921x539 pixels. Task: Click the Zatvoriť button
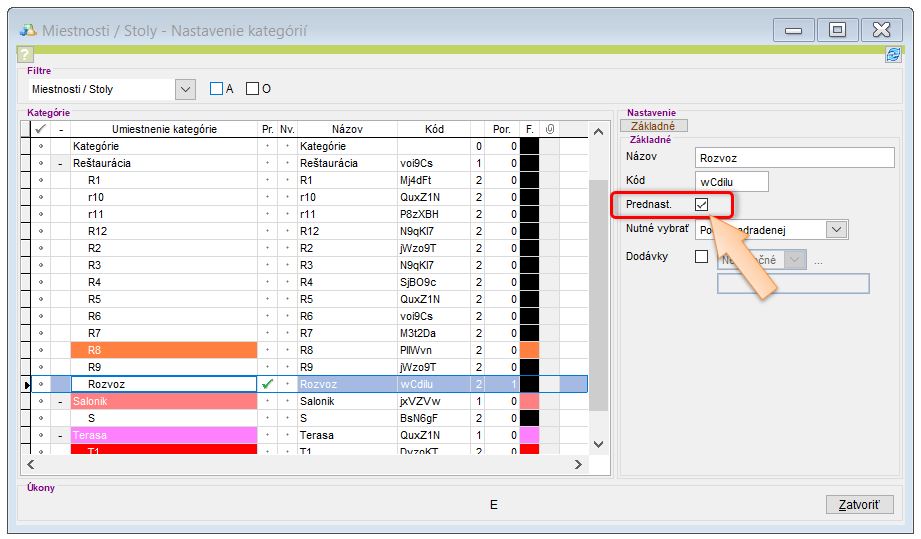(x=859, y=504)
